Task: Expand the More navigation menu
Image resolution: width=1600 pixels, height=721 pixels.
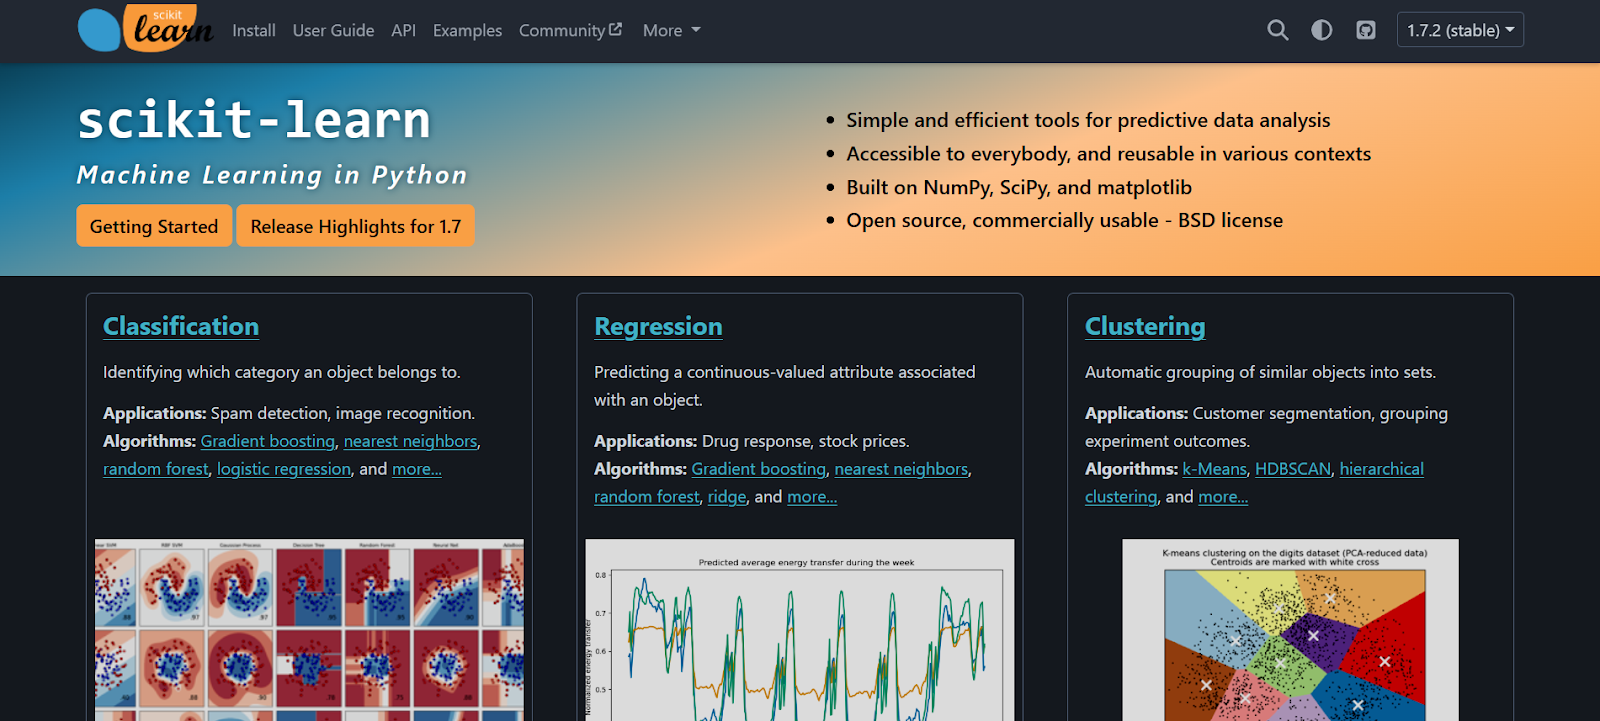Action: pyautogui.click(x=671, y=30)
